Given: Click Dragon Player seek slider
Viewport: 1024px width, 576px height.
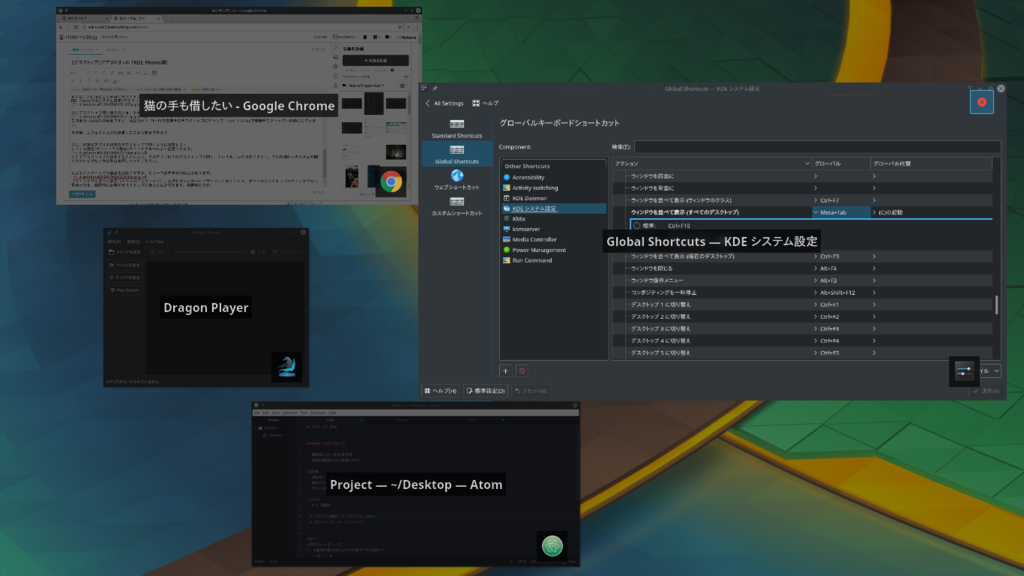Looking at the screenshot, I should click(208, 252).
